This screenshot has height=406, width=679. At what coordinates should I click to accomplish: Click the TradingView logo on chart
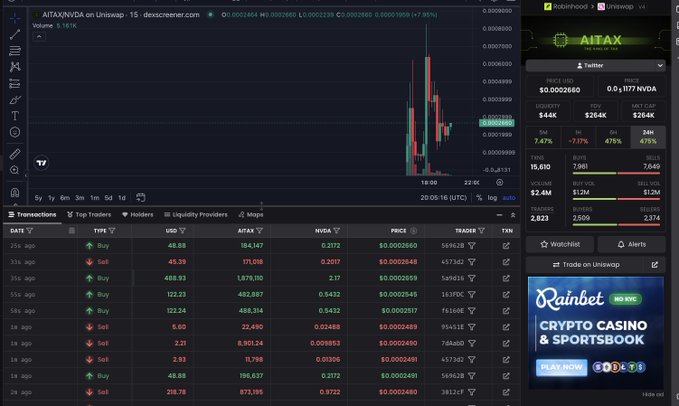[41, 163]
